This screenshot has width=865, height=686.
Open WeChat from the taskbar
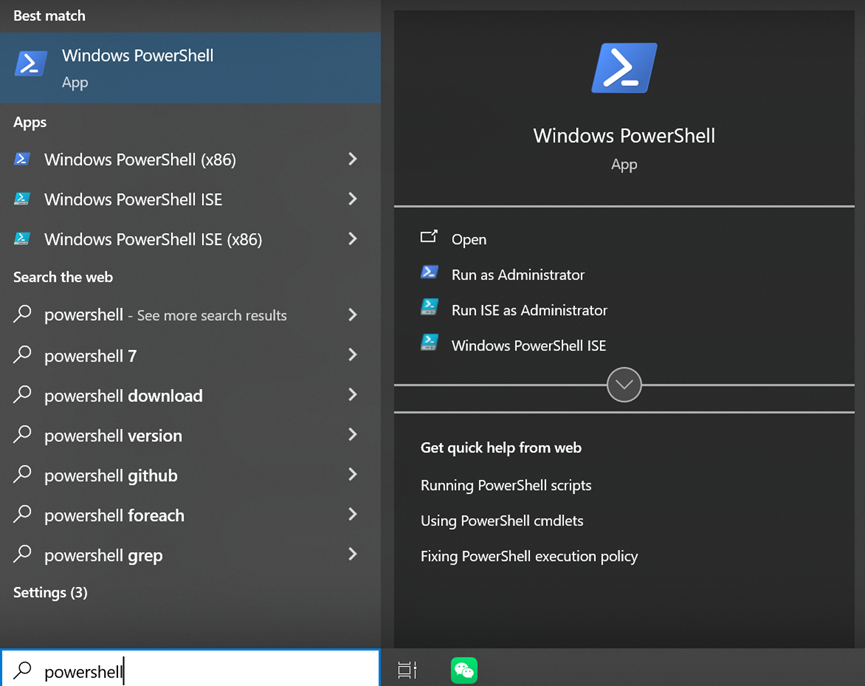(x=464, y=670)
